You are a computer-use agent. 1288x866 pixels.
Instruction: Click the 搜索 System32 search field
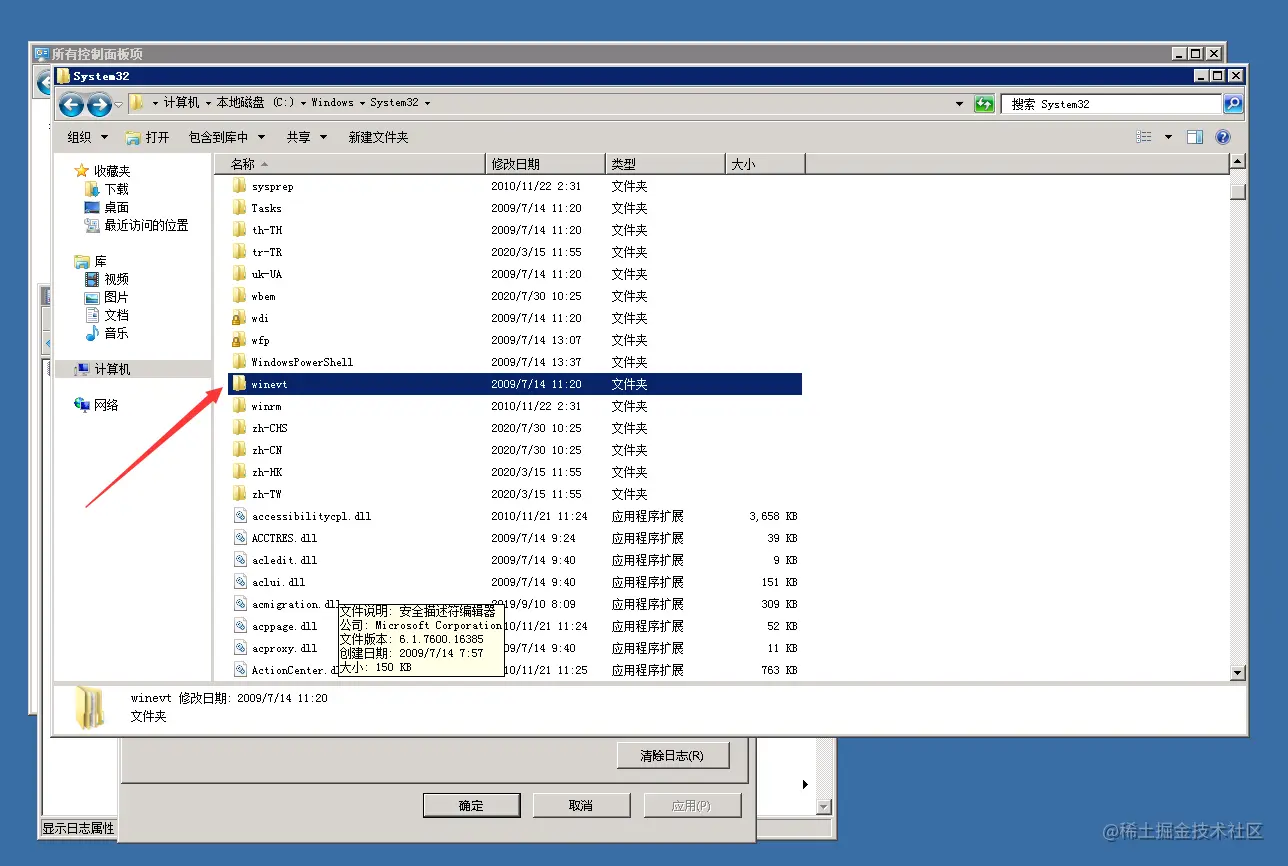1112,104
